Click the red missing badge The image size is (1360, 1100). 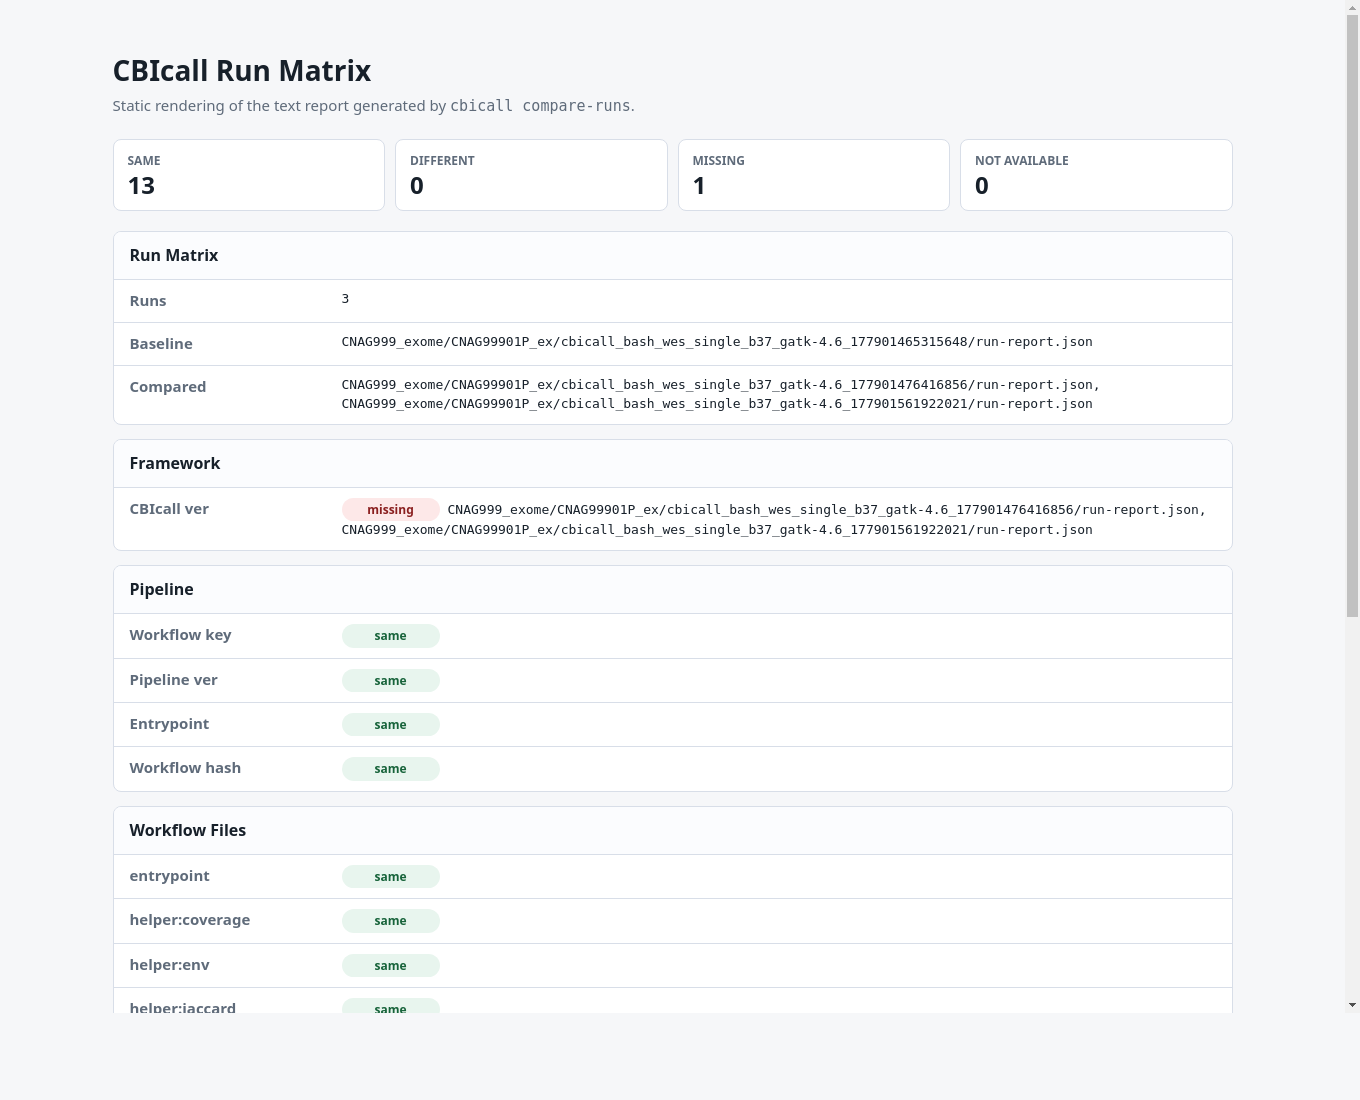coord(391,509)
